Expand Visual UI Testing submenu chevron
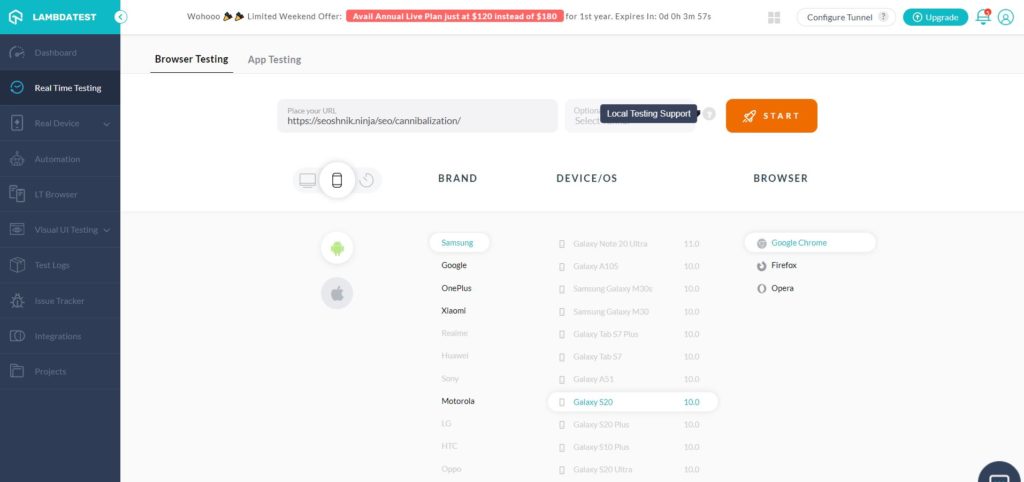The width and height of the screenshot is (1024, 482). pyautogui.click(x=106, y=230)
